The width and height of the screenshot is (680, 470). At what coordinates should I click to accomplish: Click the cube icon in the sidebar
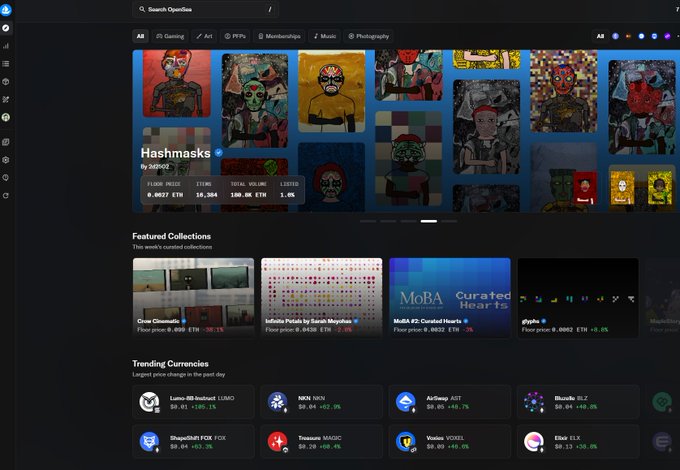click(x=6, y=81)
